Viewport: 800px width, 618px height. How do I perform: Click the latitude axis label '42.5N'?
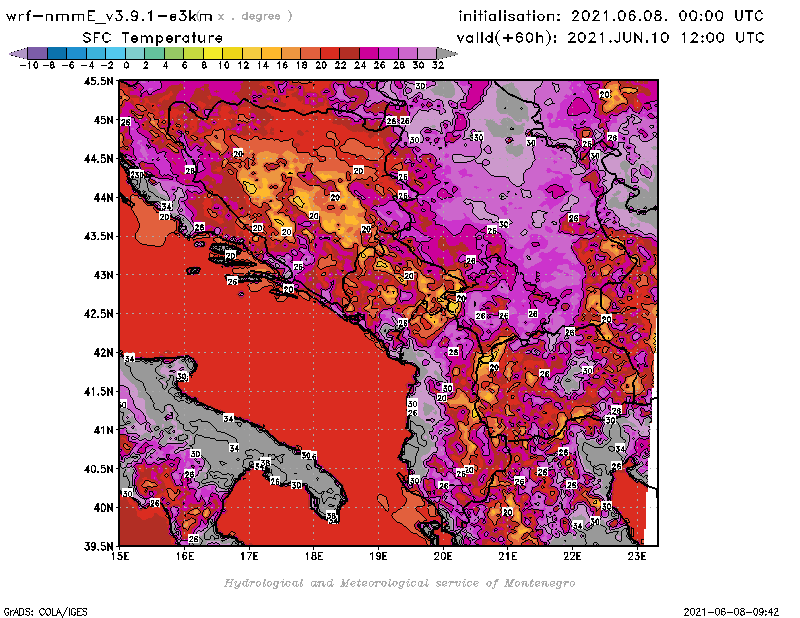tap(98, 314)
